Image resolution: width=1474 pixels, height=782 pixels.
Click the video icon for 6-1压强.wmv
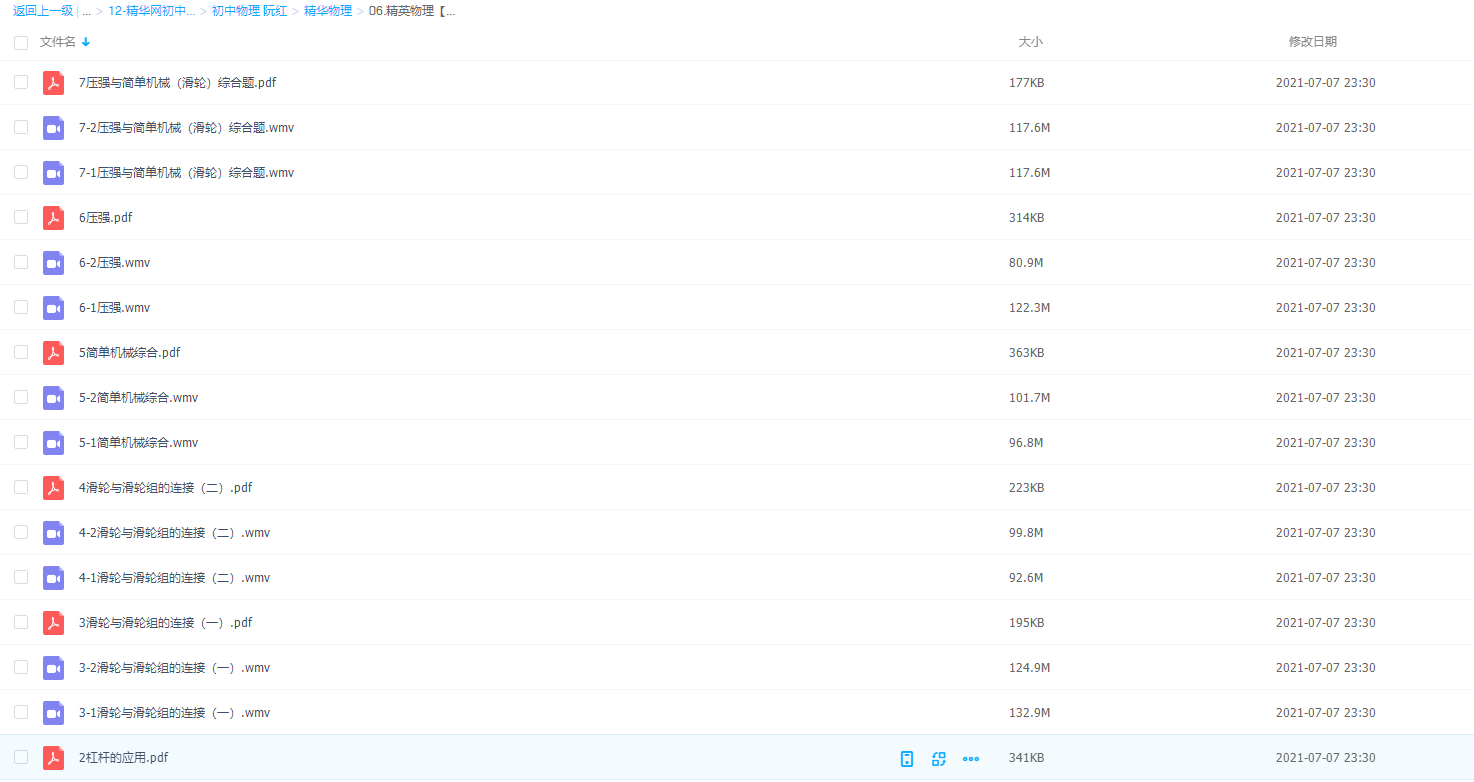pyautogui.click(x=53, y=308)
